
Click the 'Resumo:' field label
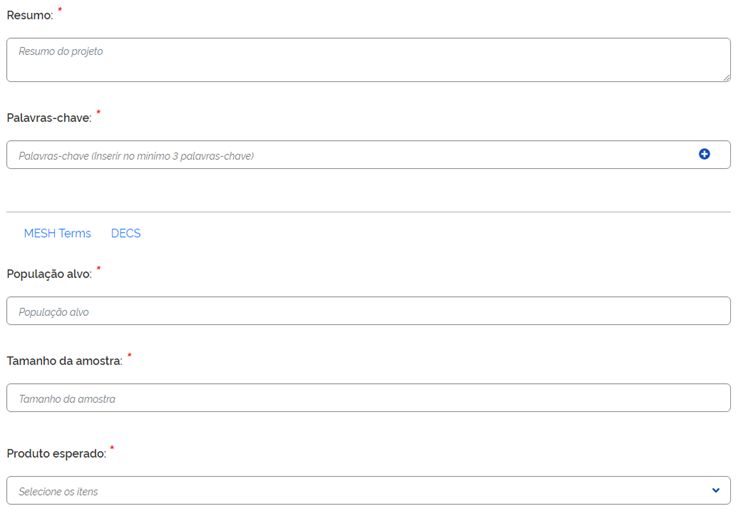pos(30,16)
